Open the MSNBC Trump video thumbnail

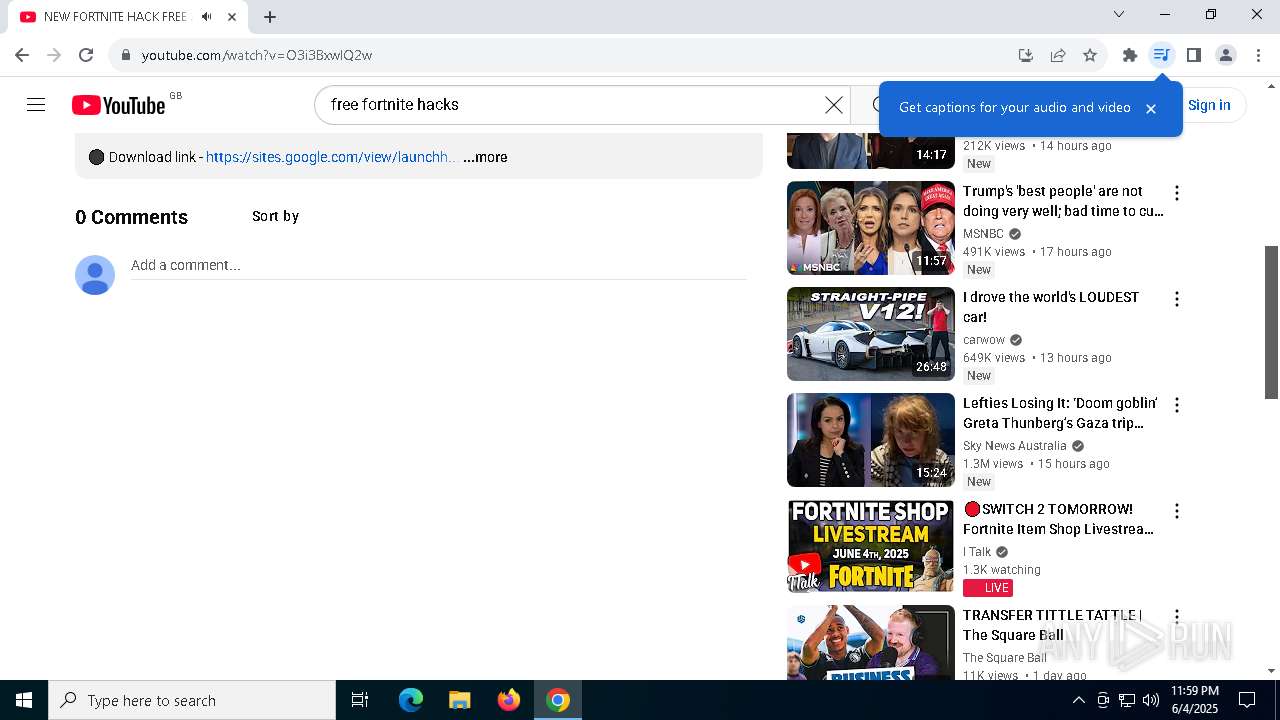pyautogui.click(x=871, y=228)
